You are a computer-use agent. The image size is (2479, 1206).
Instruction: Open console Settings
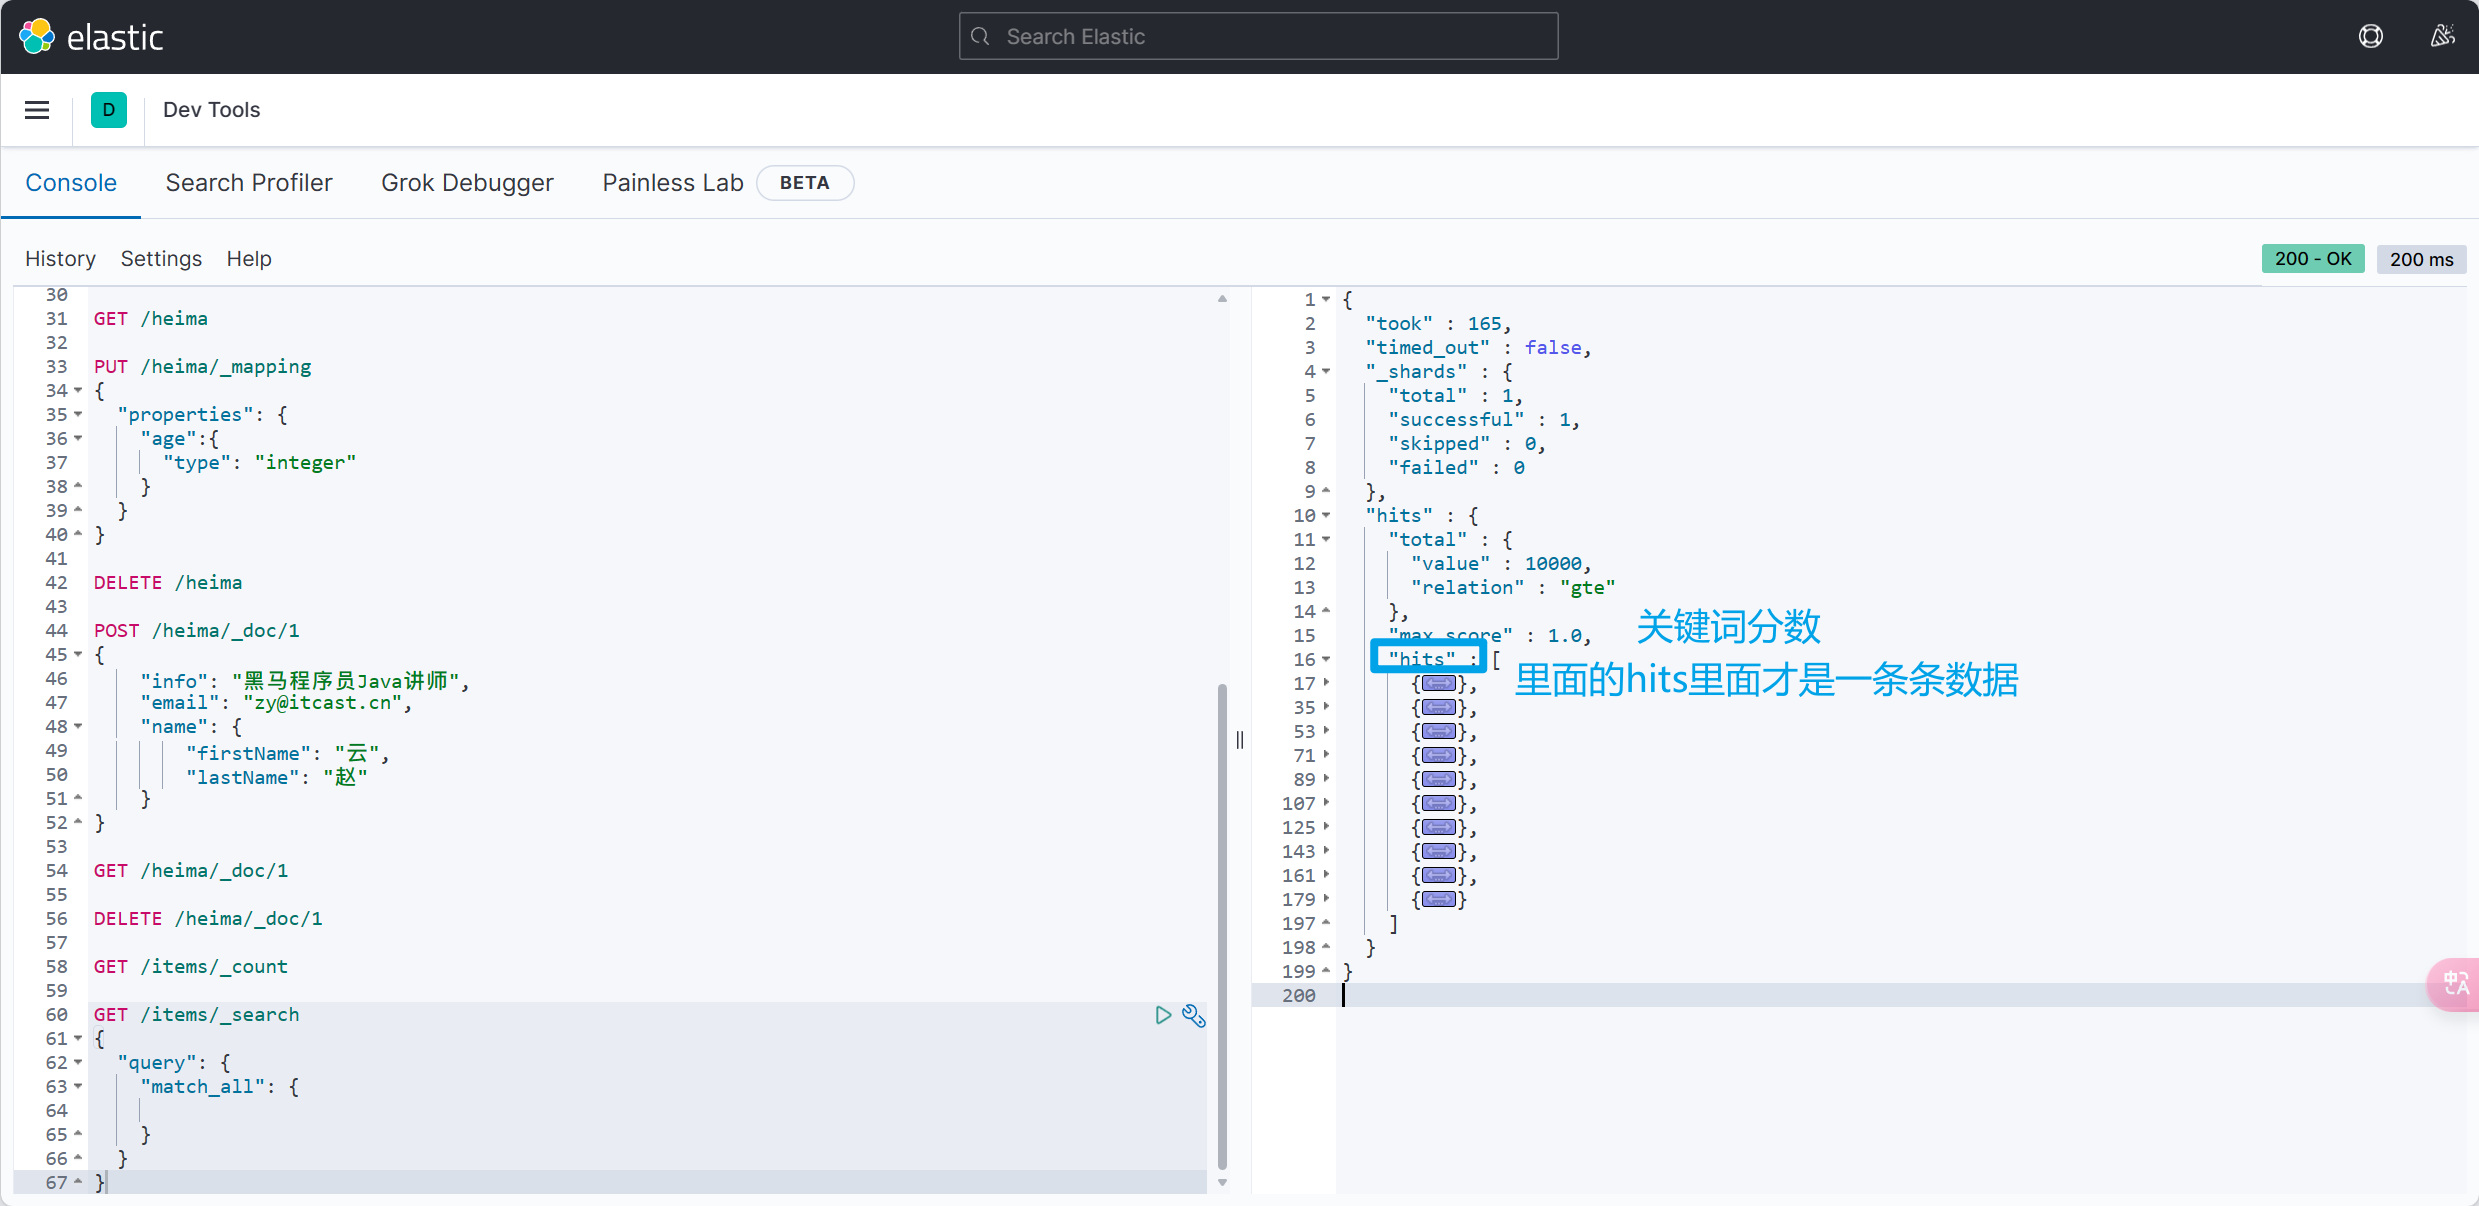tap(161, 259)
